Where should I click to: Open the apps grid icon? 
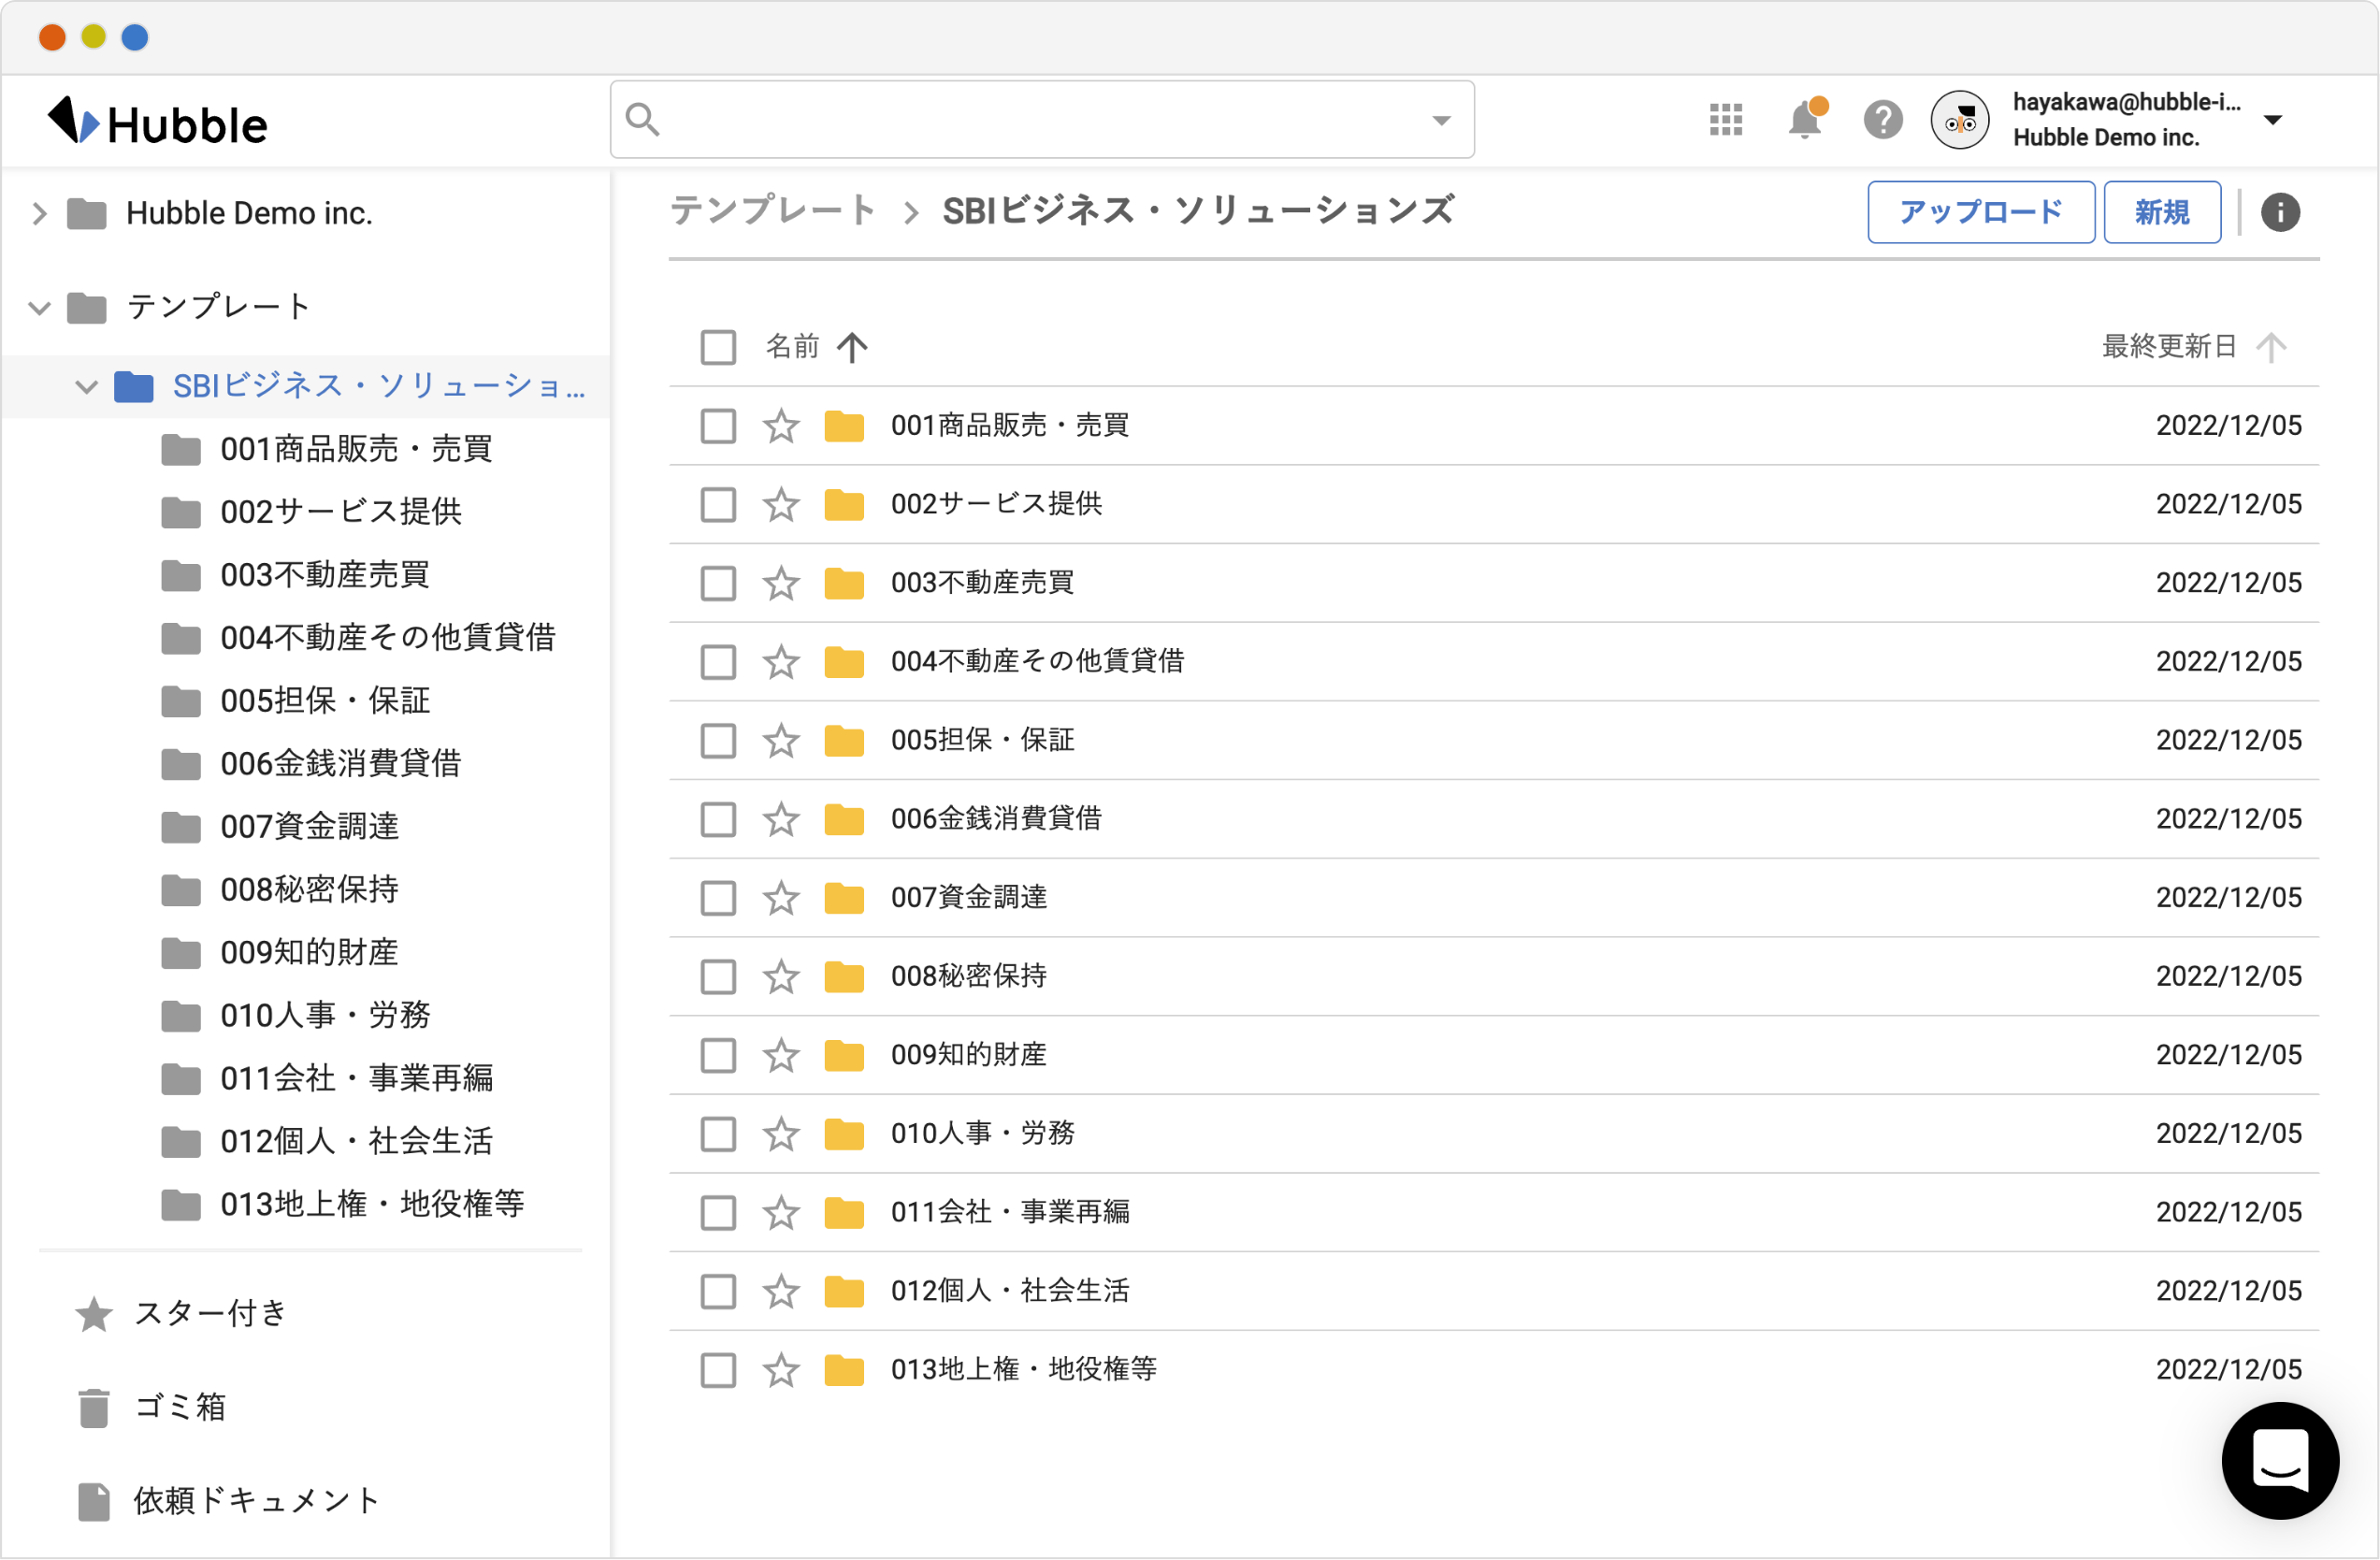click(1726, 120)
